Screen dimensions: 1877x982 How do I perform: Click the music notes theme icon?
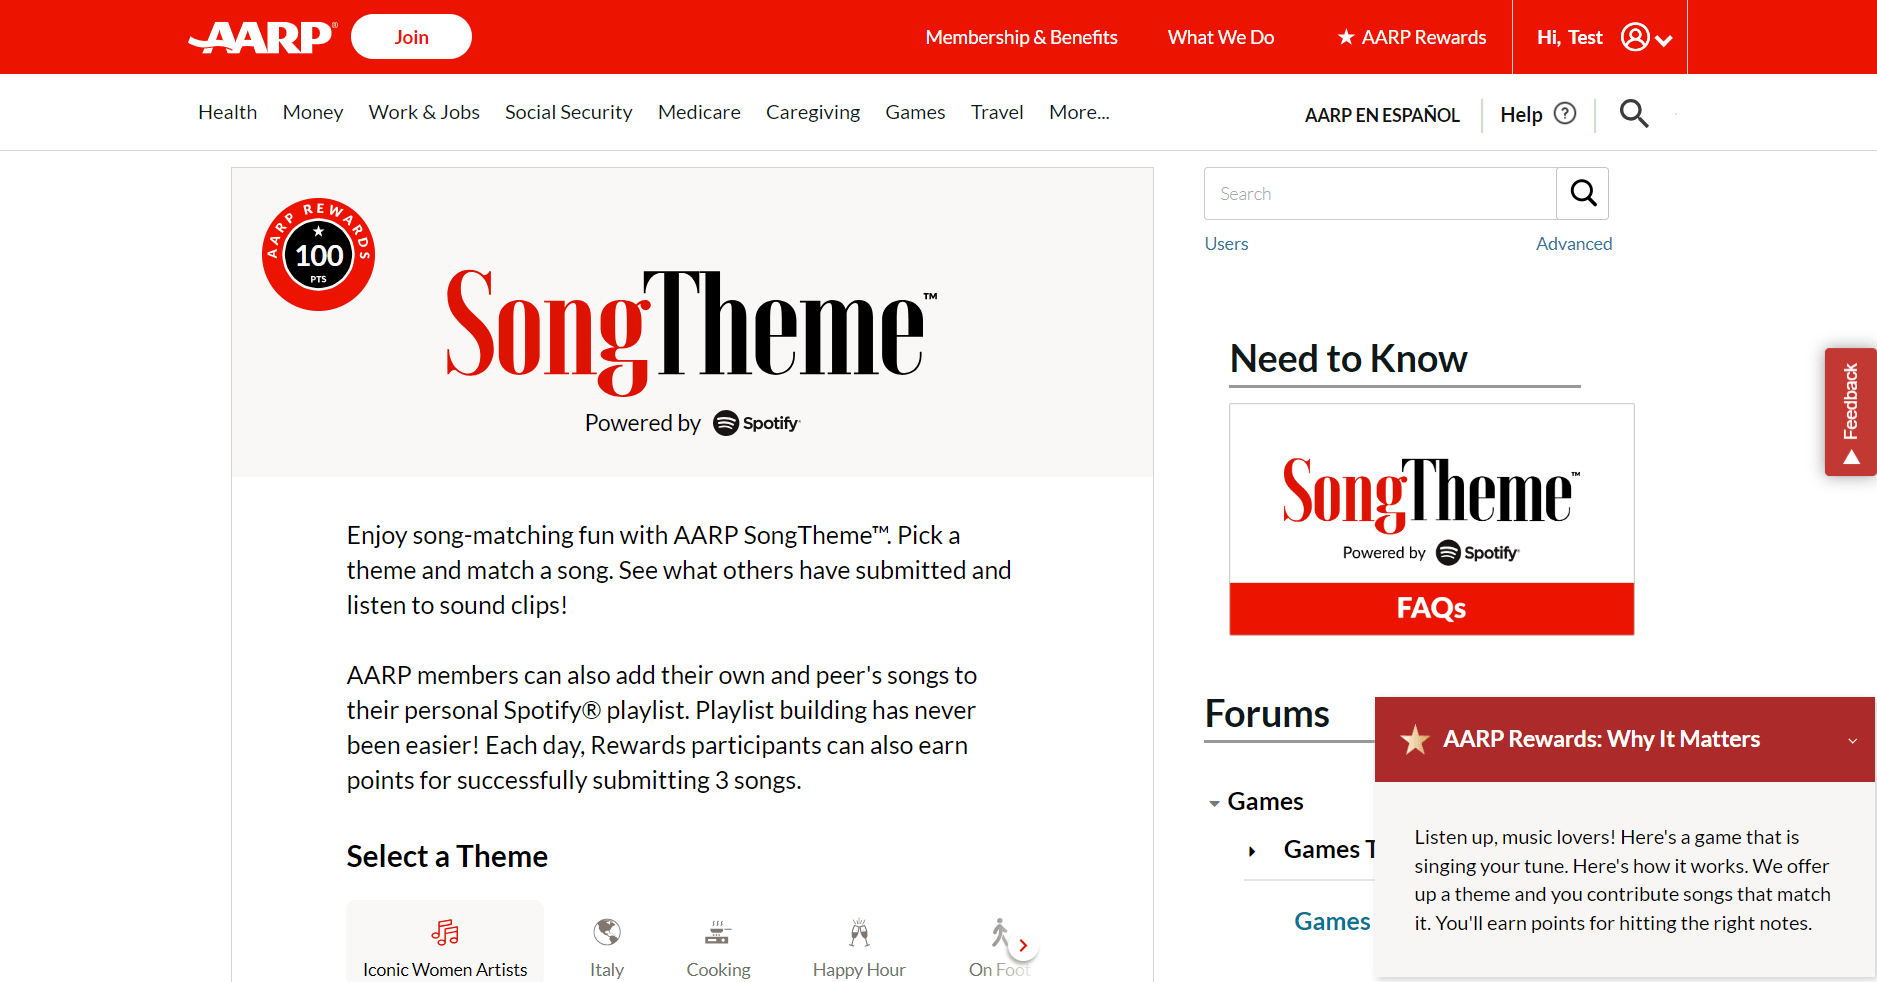click(445, 932)
